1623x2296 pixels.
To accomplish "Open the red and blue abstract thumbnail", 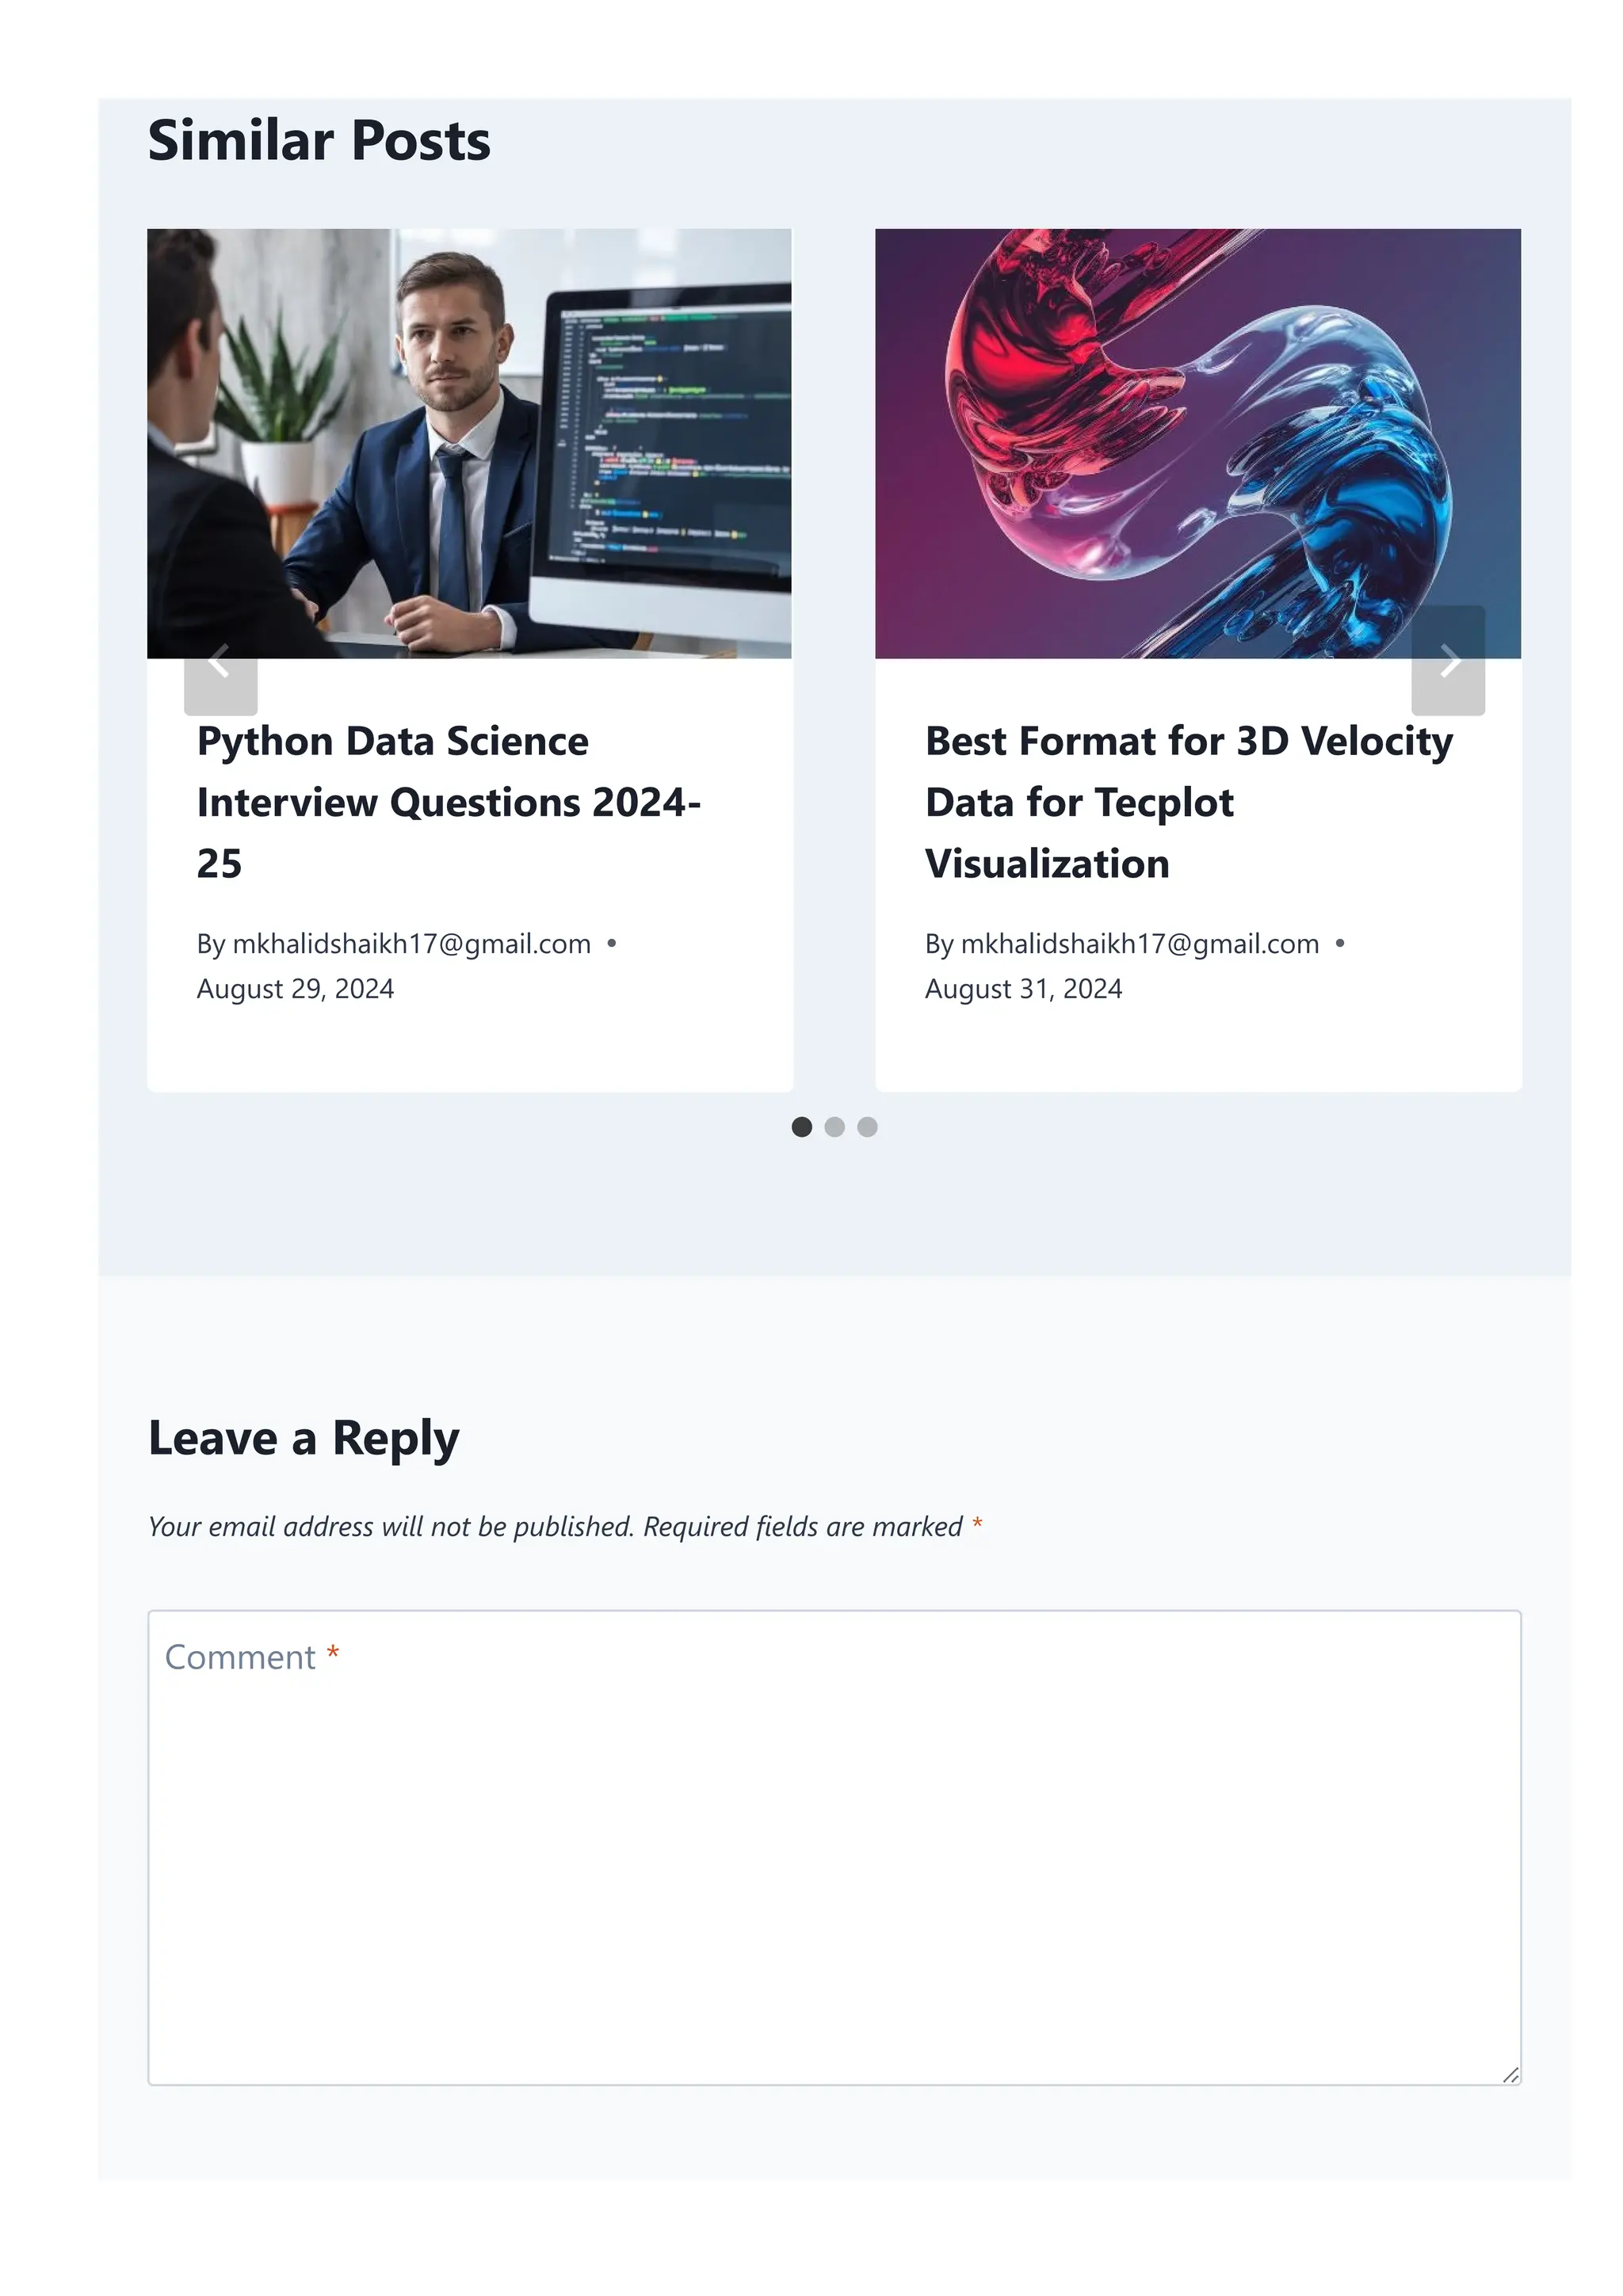I will (x=1198, y=443).
